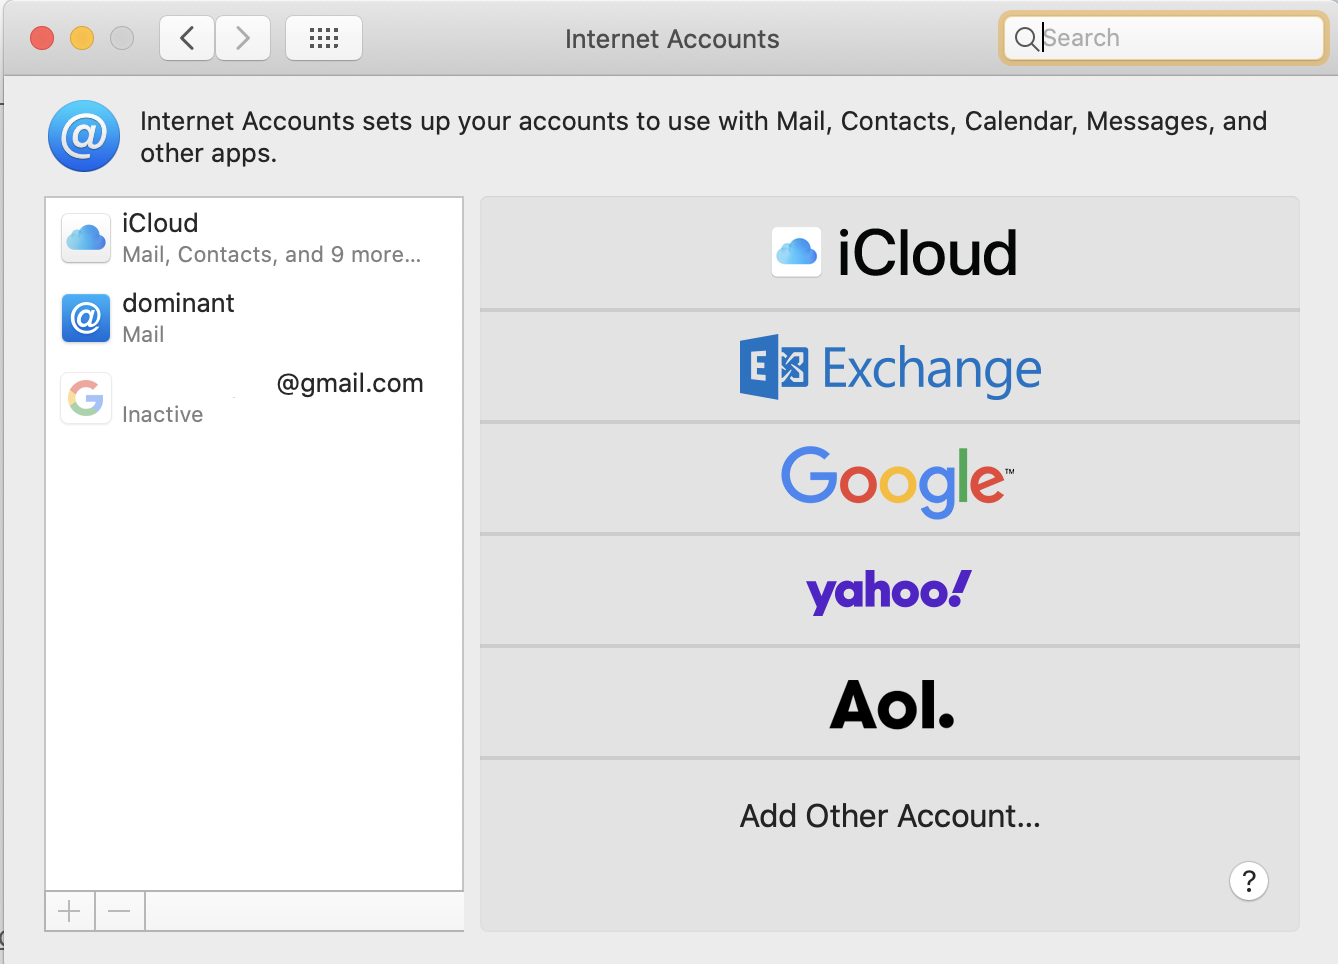Select the dominant Mail account
The width and height of the screenshot is (1338, 964).
pos(254,318)
